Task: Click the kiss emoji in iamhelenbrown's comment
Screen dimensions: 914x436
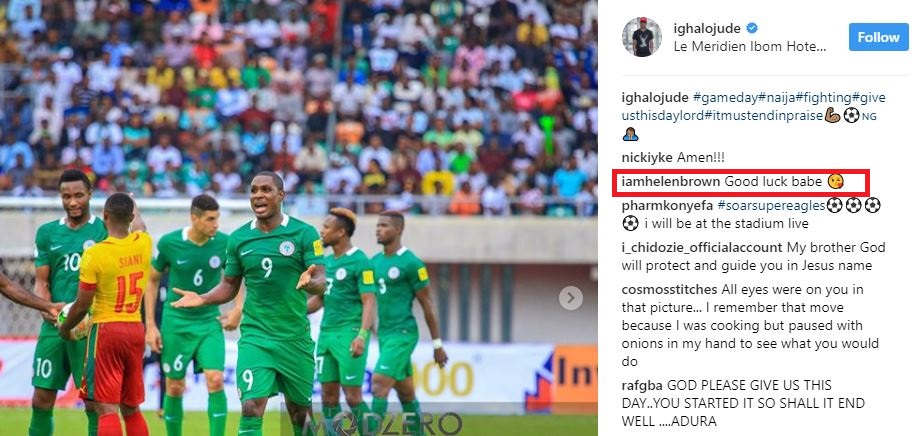Action: pyautogui.click(x=835, y=182)
